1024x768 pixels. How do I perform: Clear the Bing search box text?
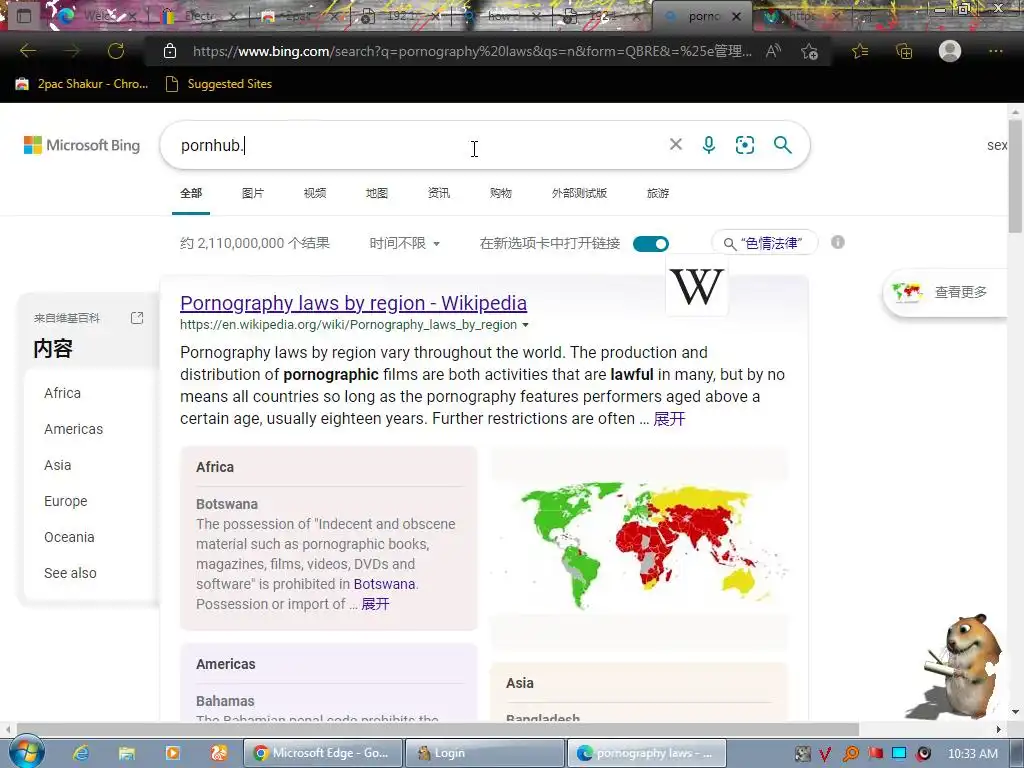pos(675,144)
